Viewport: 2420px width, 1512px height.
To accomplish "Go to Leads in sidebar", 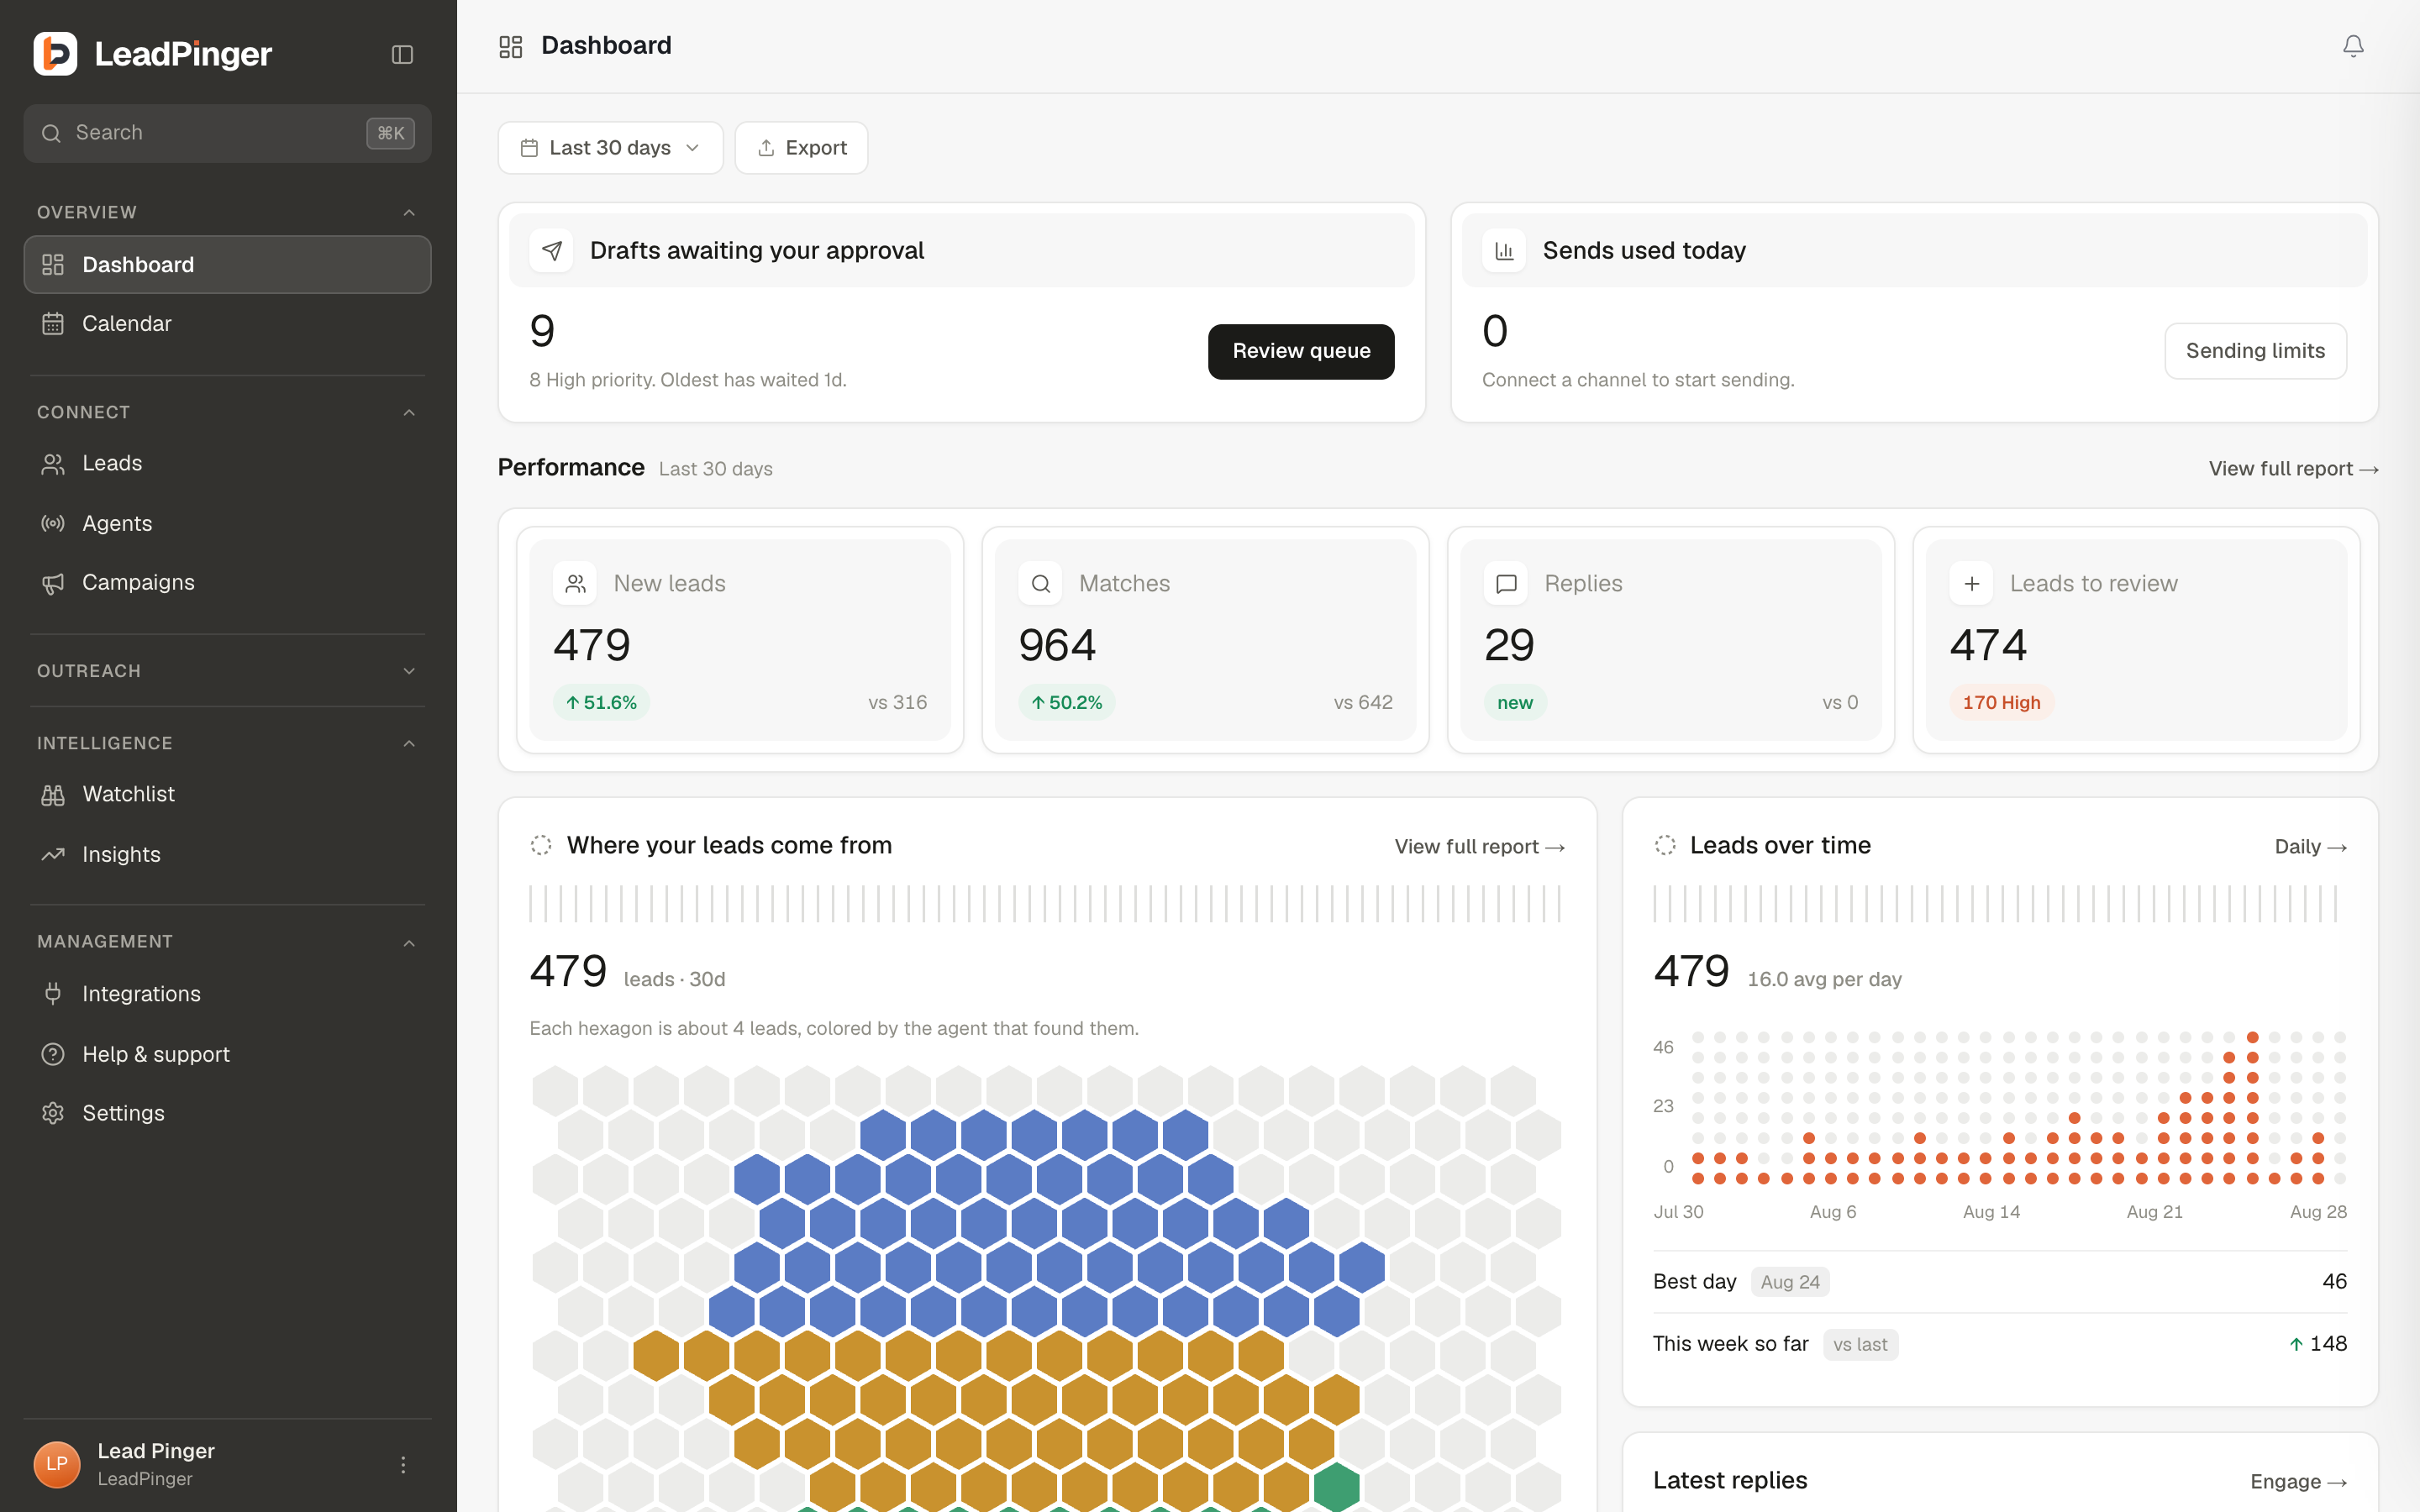I will [x=227, y=463].
